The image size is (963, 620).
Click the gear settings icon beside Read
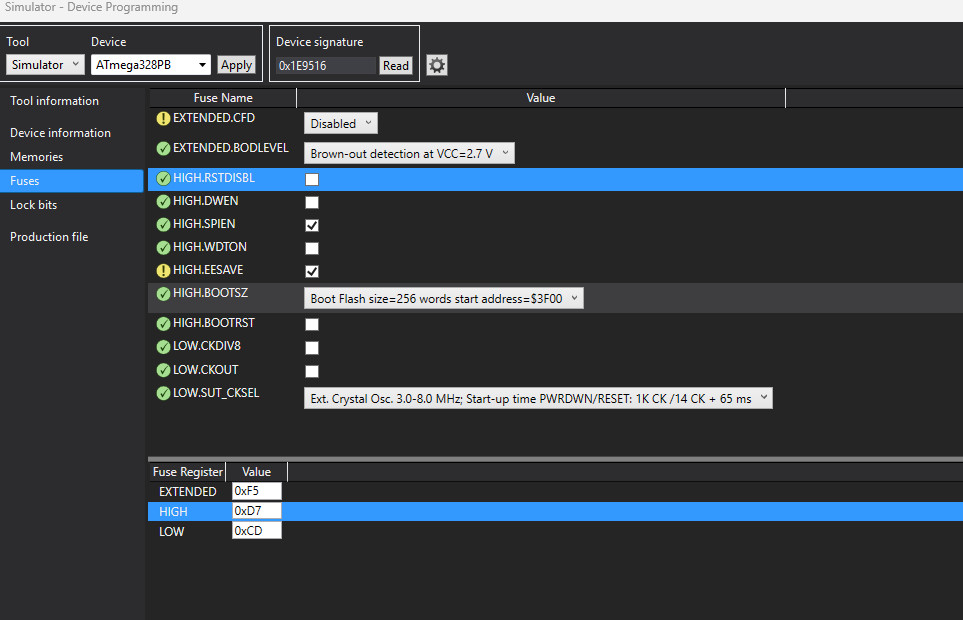tap(437, 66)
